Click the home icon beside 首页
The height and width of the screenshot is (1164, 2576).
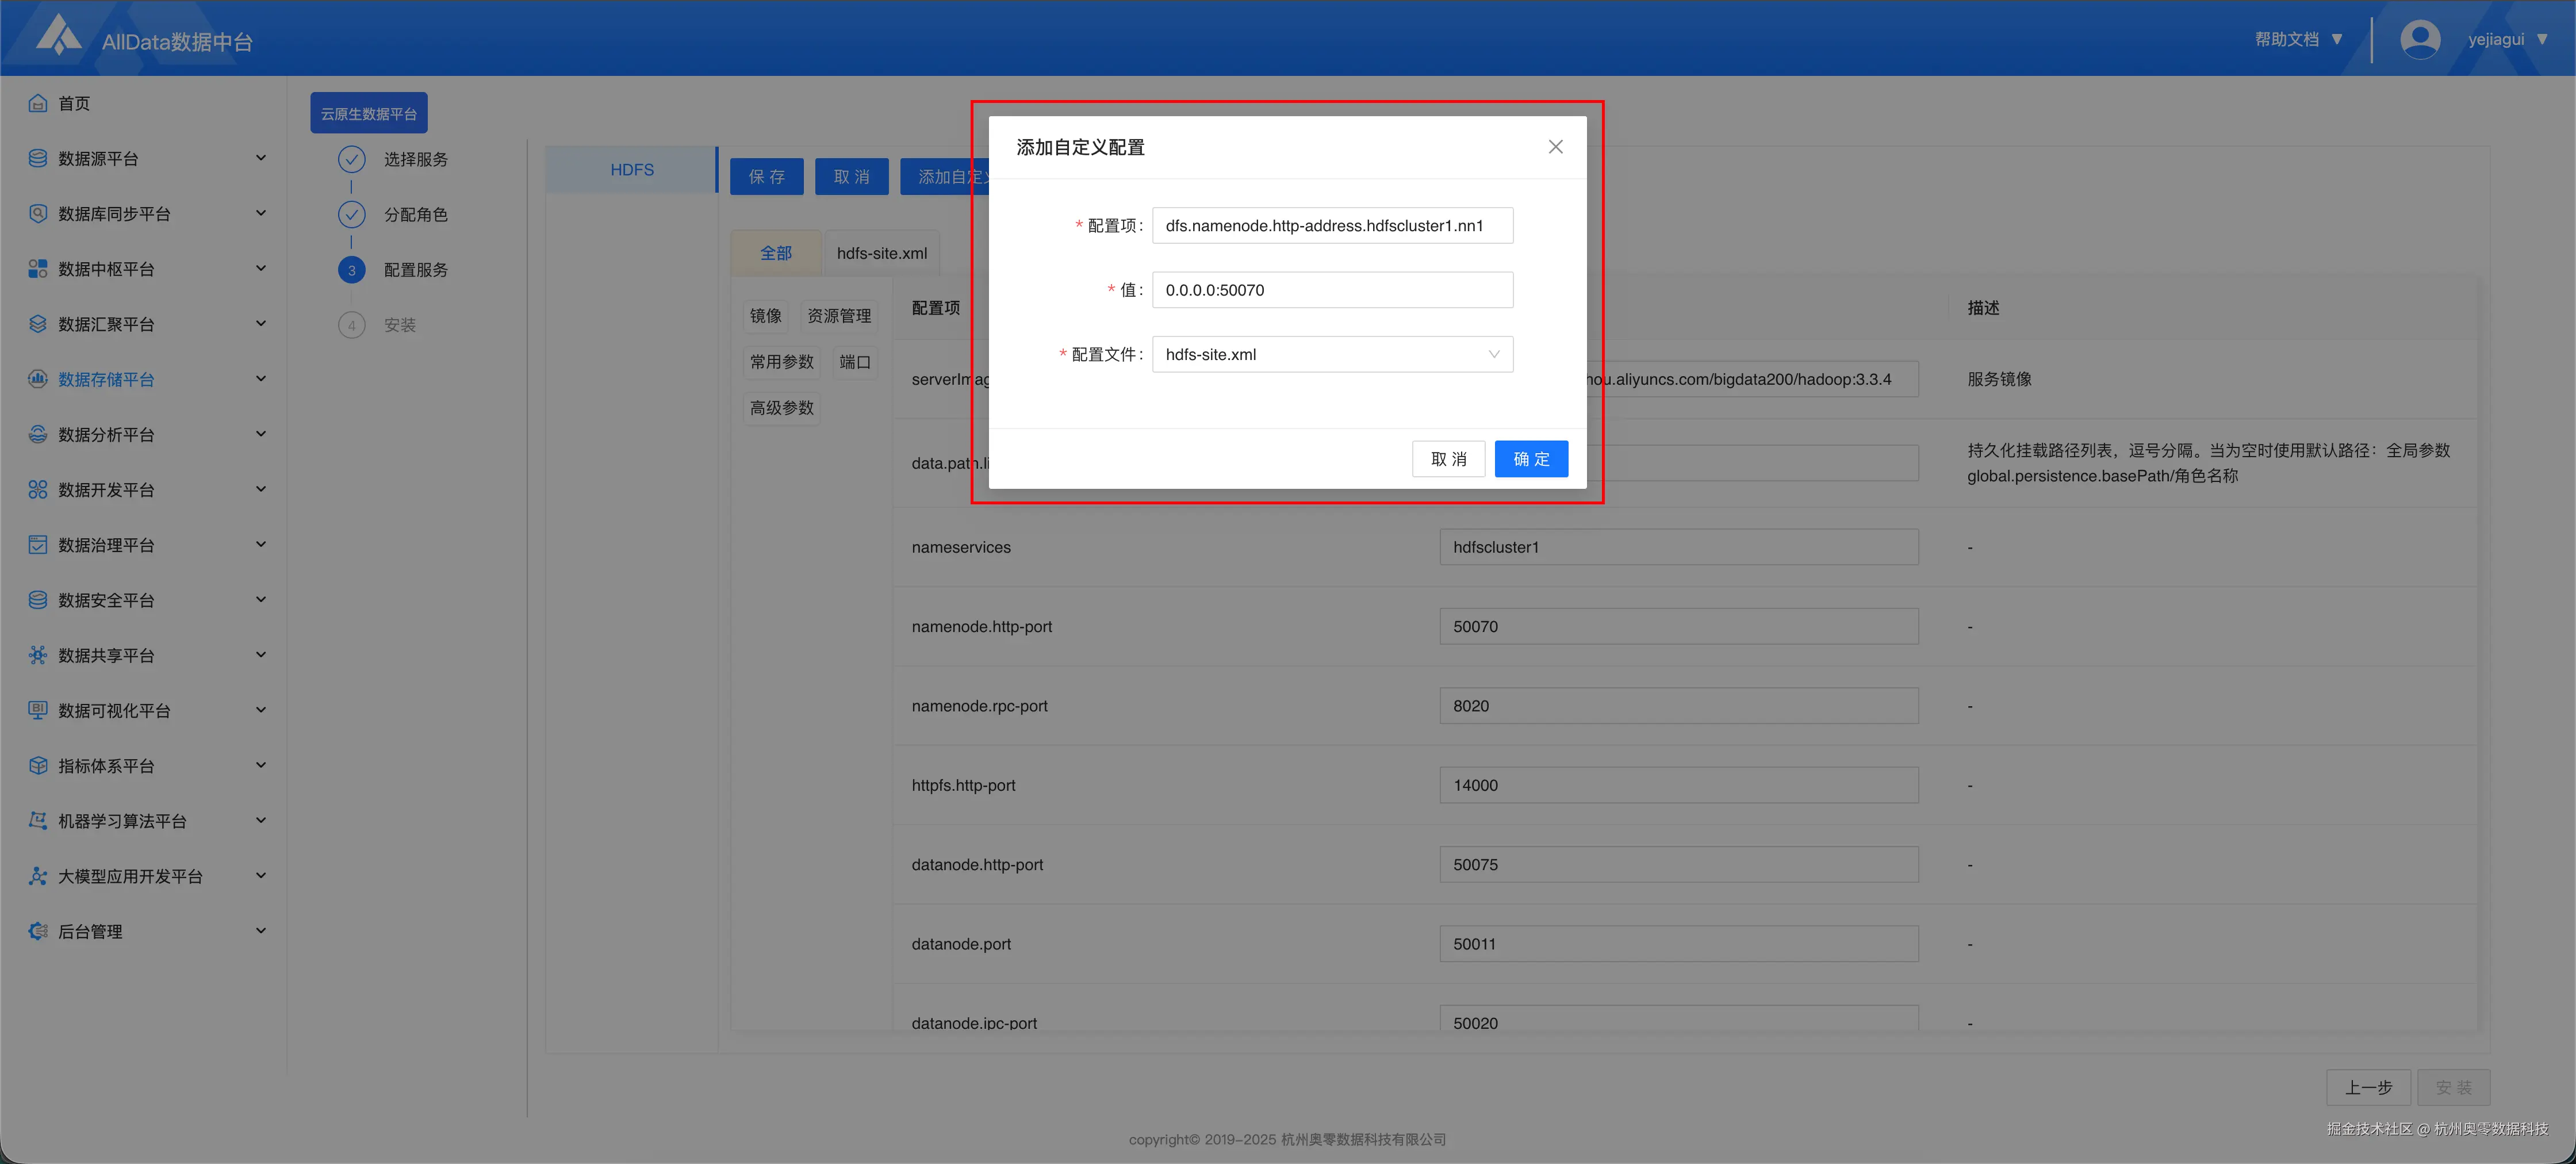tap(38, 103)
